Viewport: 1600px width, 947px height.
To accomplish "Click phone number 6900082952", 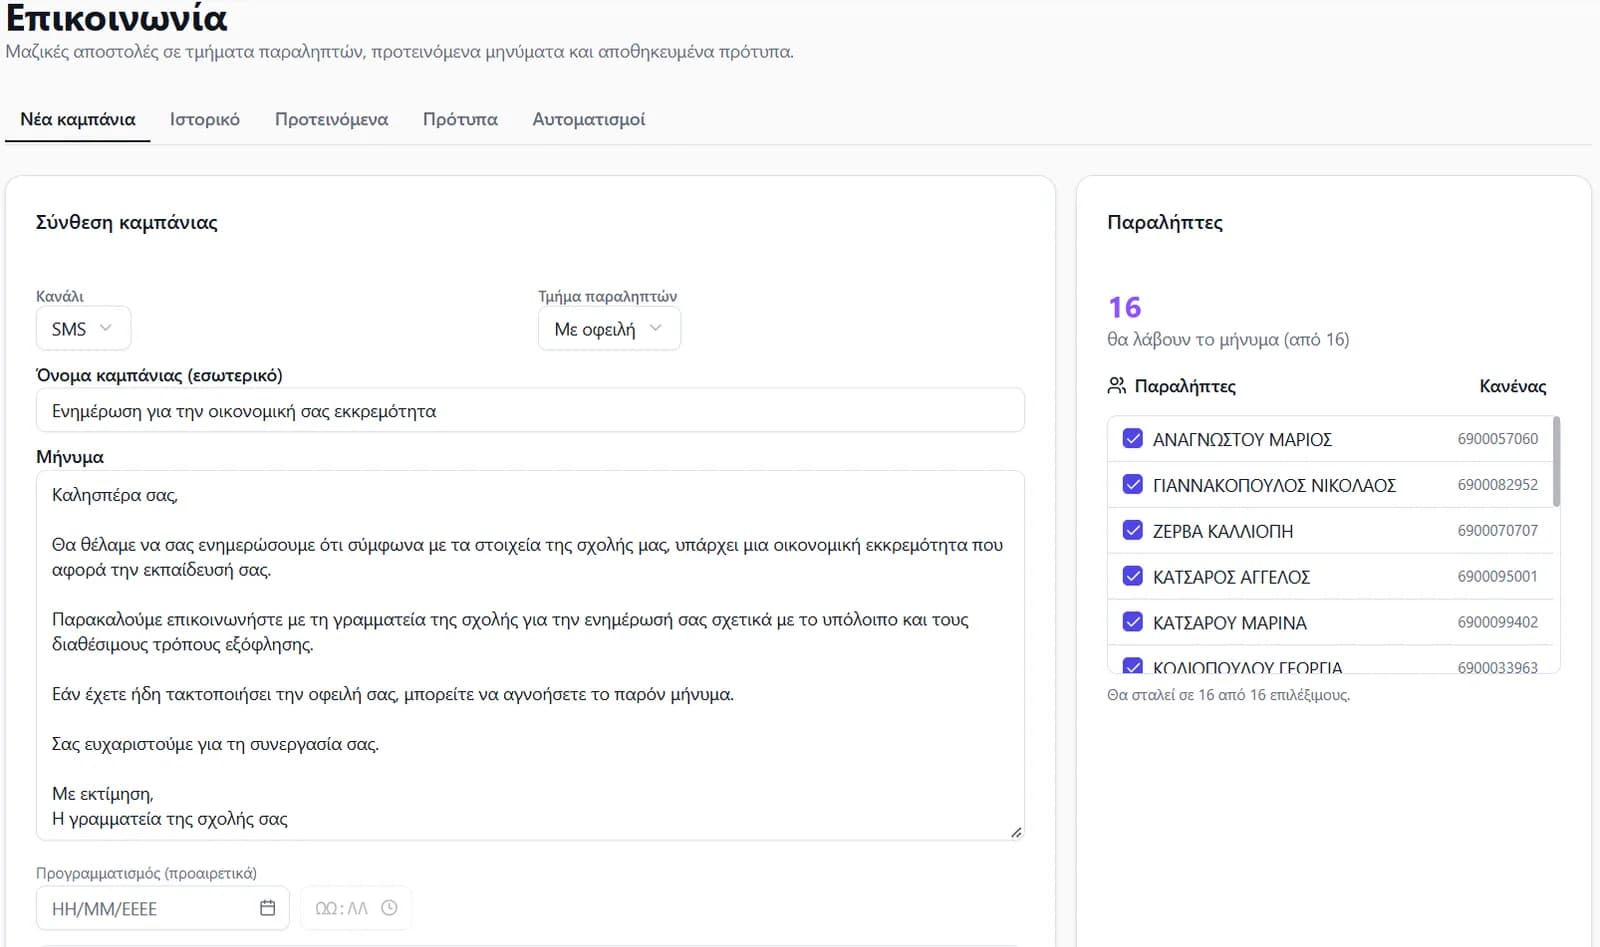I will pyautogui.click(x=1497, y=484).
